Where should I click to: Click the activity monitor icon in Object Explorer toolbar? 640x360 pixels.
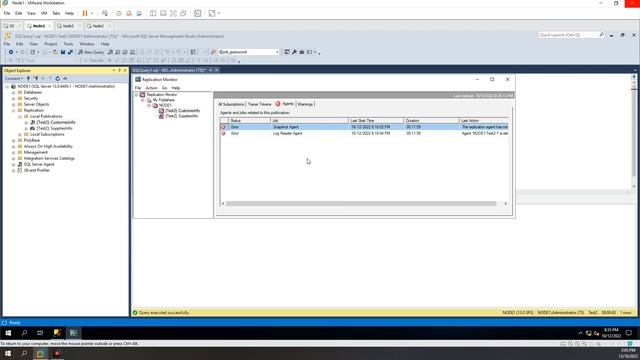[x=65, y=78]
